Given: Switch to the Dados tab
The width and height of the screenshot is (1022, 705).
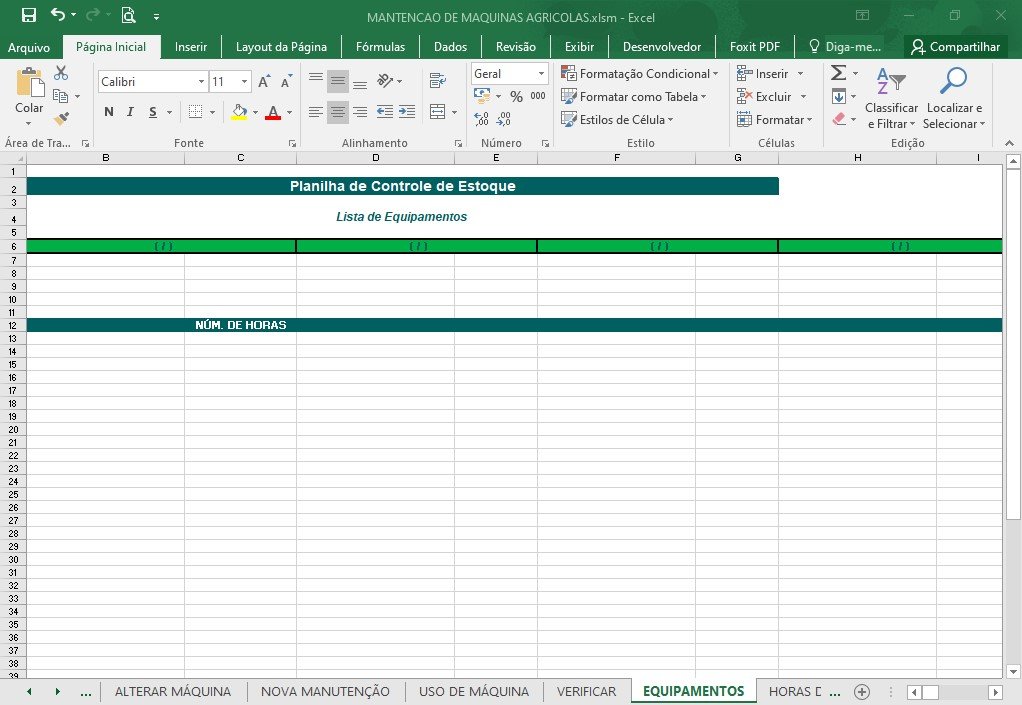Looking at the screenshot, I should [450, 47].
